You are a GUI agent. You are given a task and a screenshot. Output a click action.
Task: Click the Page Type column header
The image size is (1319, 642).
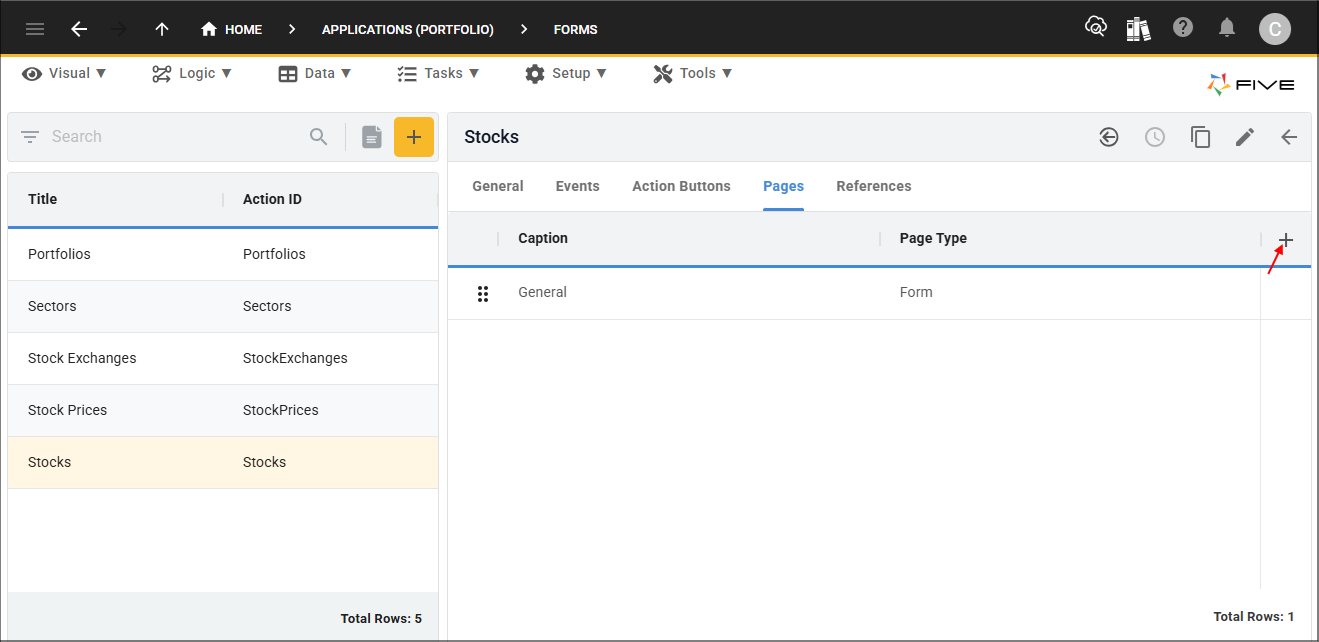(933, 238)
